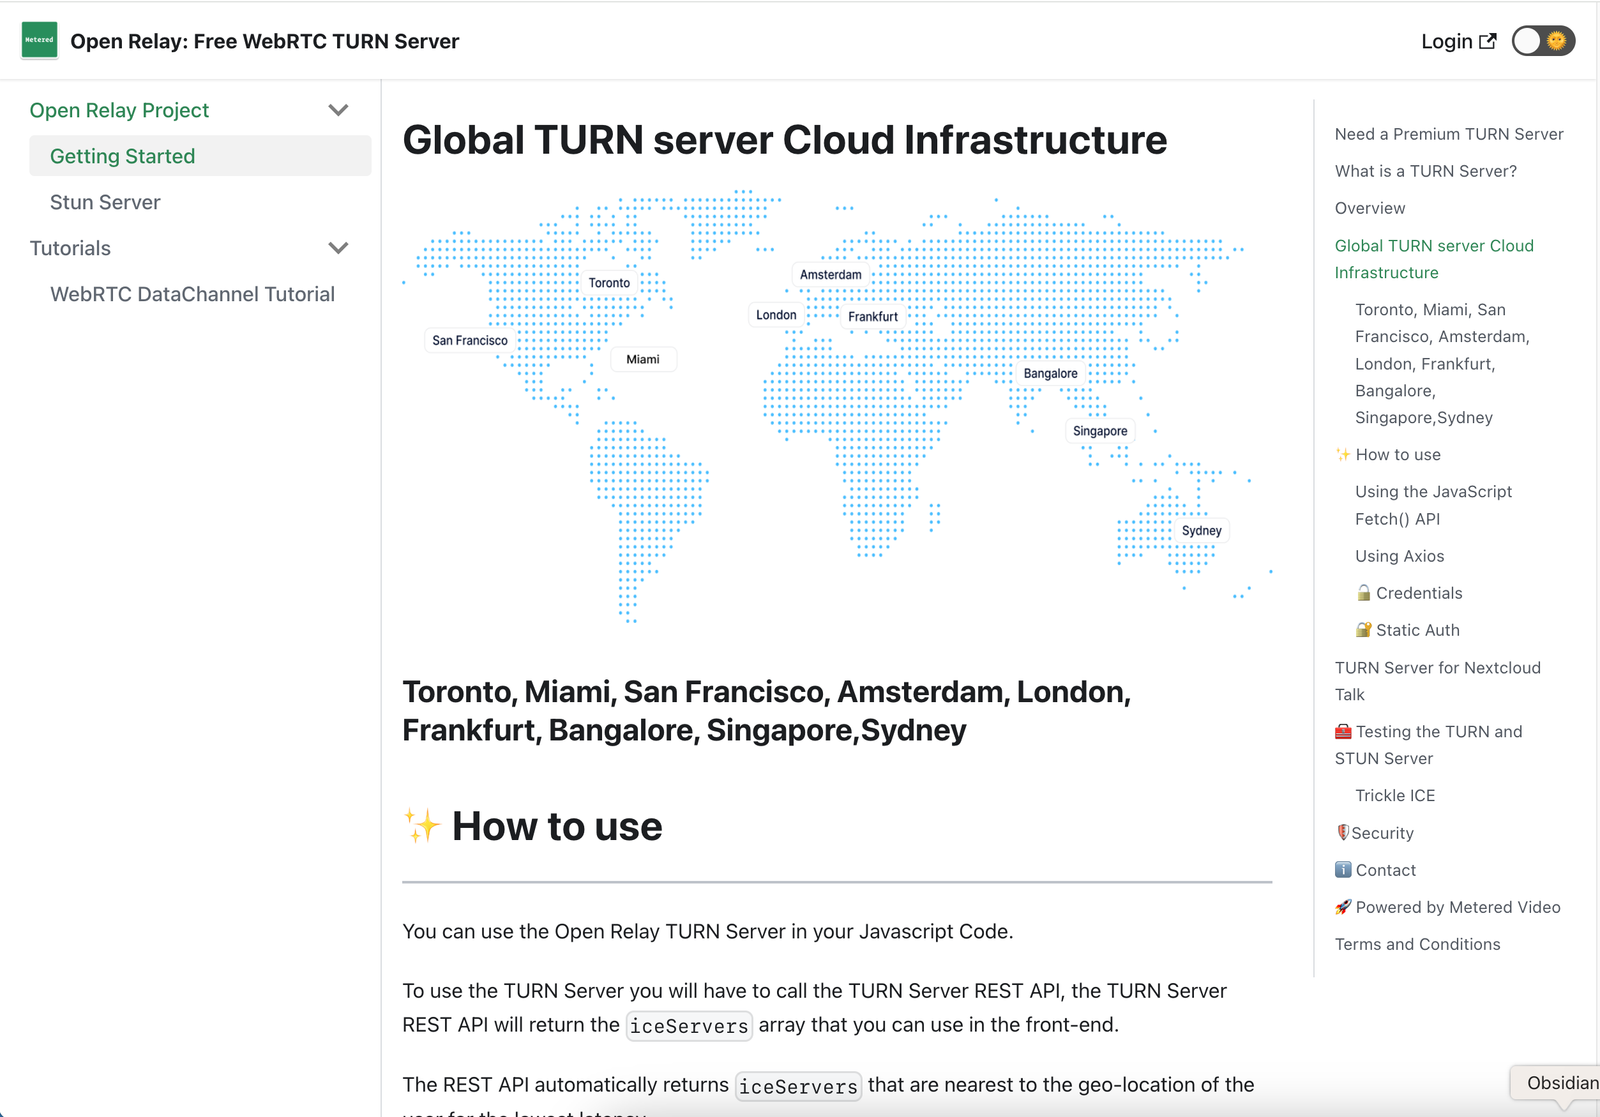Click the Terms and Conditions link

click(x=1417, y=943)
